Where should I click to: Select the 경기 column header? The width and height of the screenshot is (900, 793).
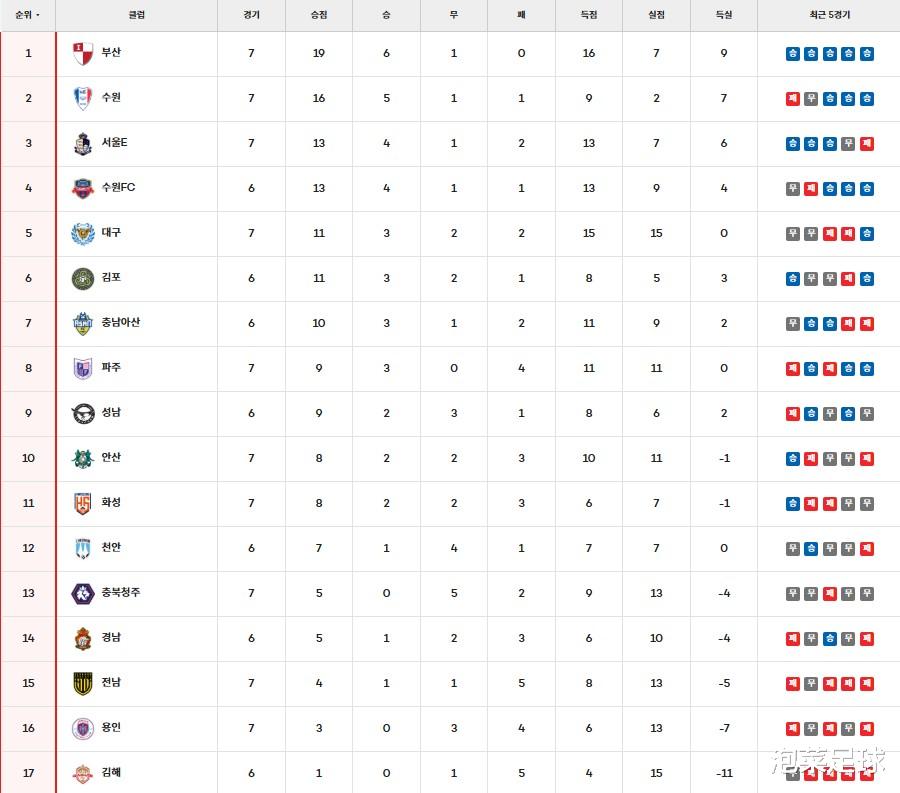click(x=251, y=16)
